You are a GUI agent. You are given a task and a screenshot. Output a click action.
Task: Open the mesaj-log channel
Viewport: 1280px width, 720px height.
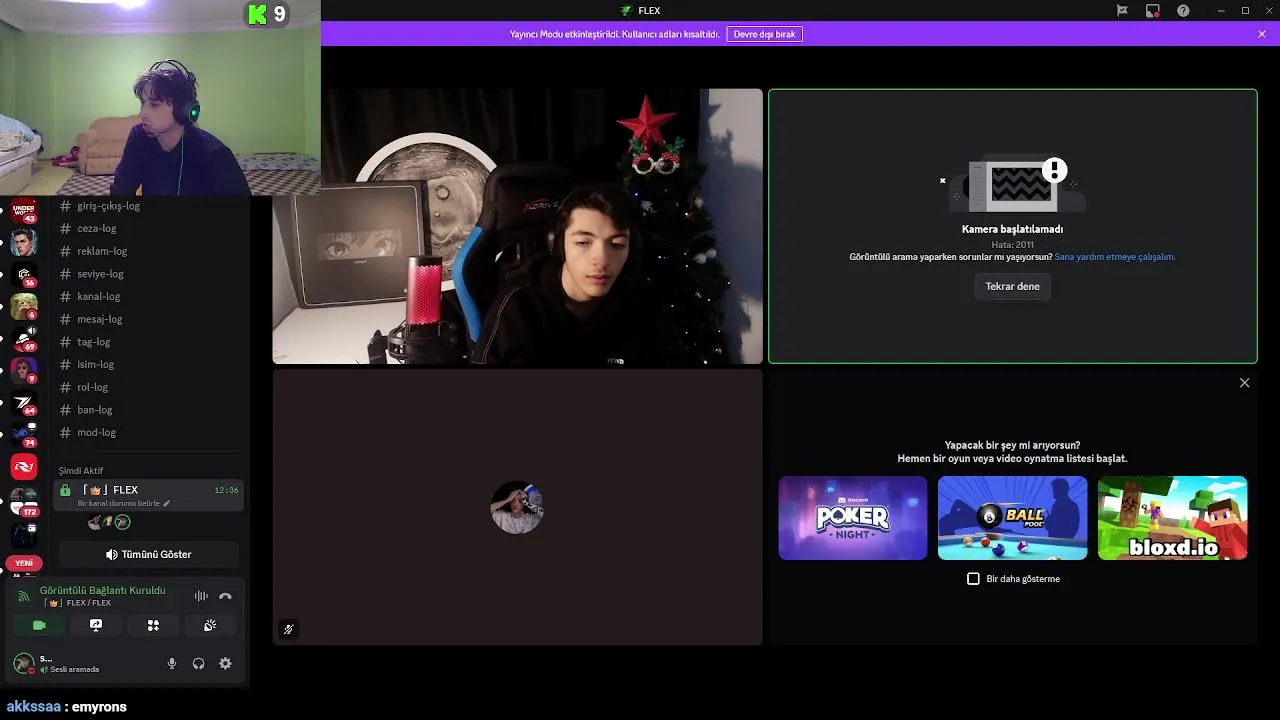[x=148, y=319]
